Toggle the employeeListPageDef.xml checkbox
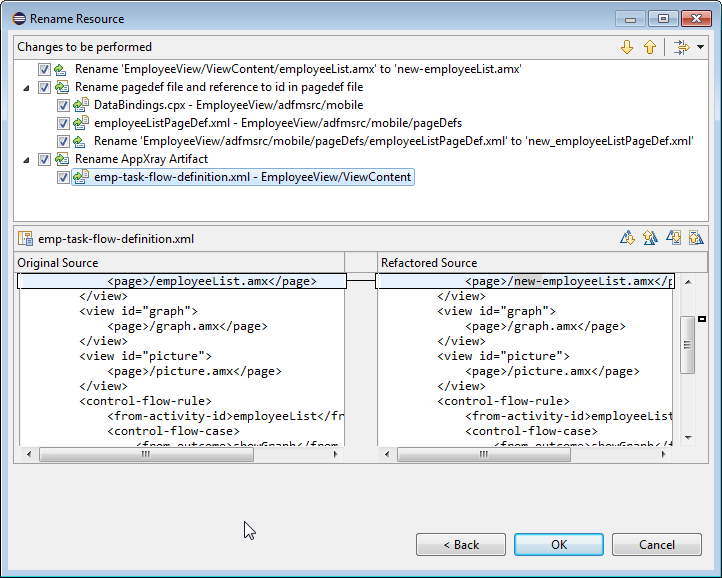Screen dimensions: 722x578 point(63,123)
